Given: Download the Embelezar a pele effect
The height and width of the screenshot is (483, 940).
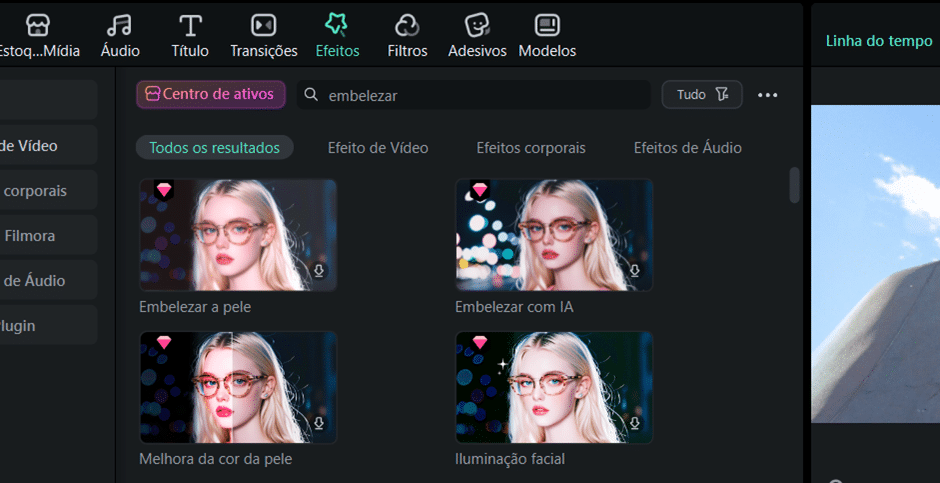Looking at the screenshot, I should coord(320,271).
